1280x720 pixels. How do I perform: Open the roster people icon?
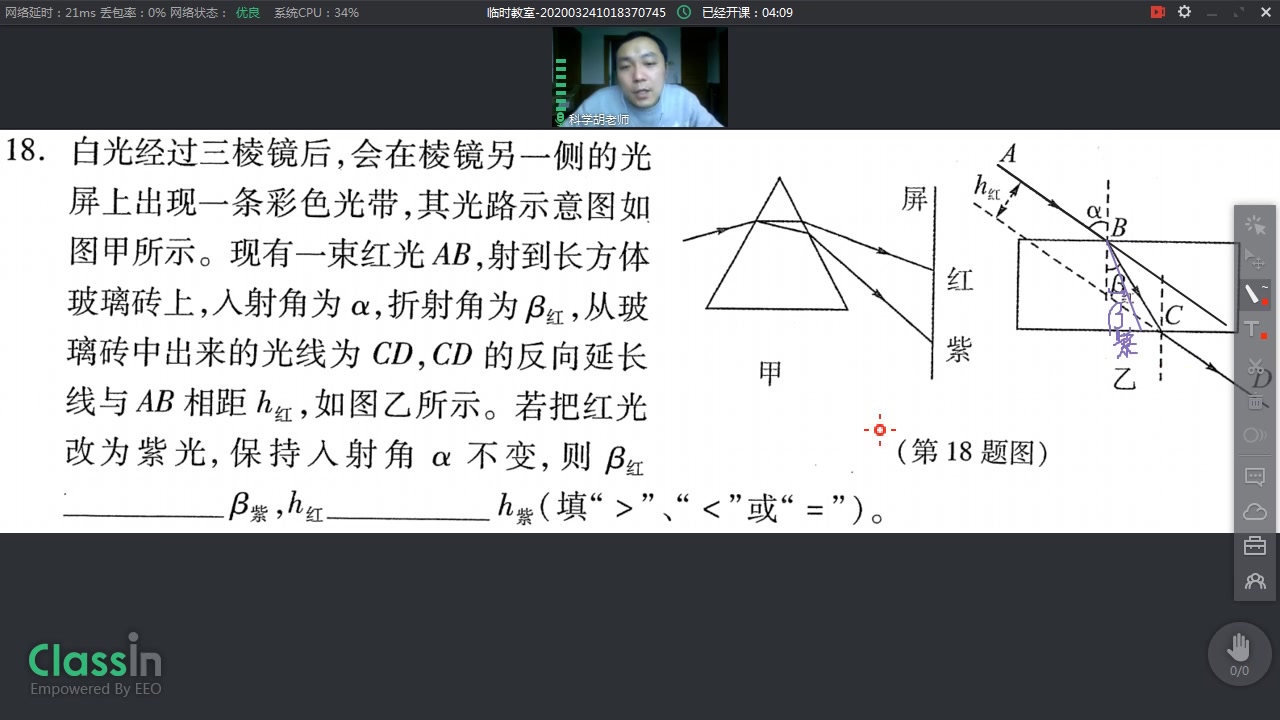click(x=1255, y=581)
